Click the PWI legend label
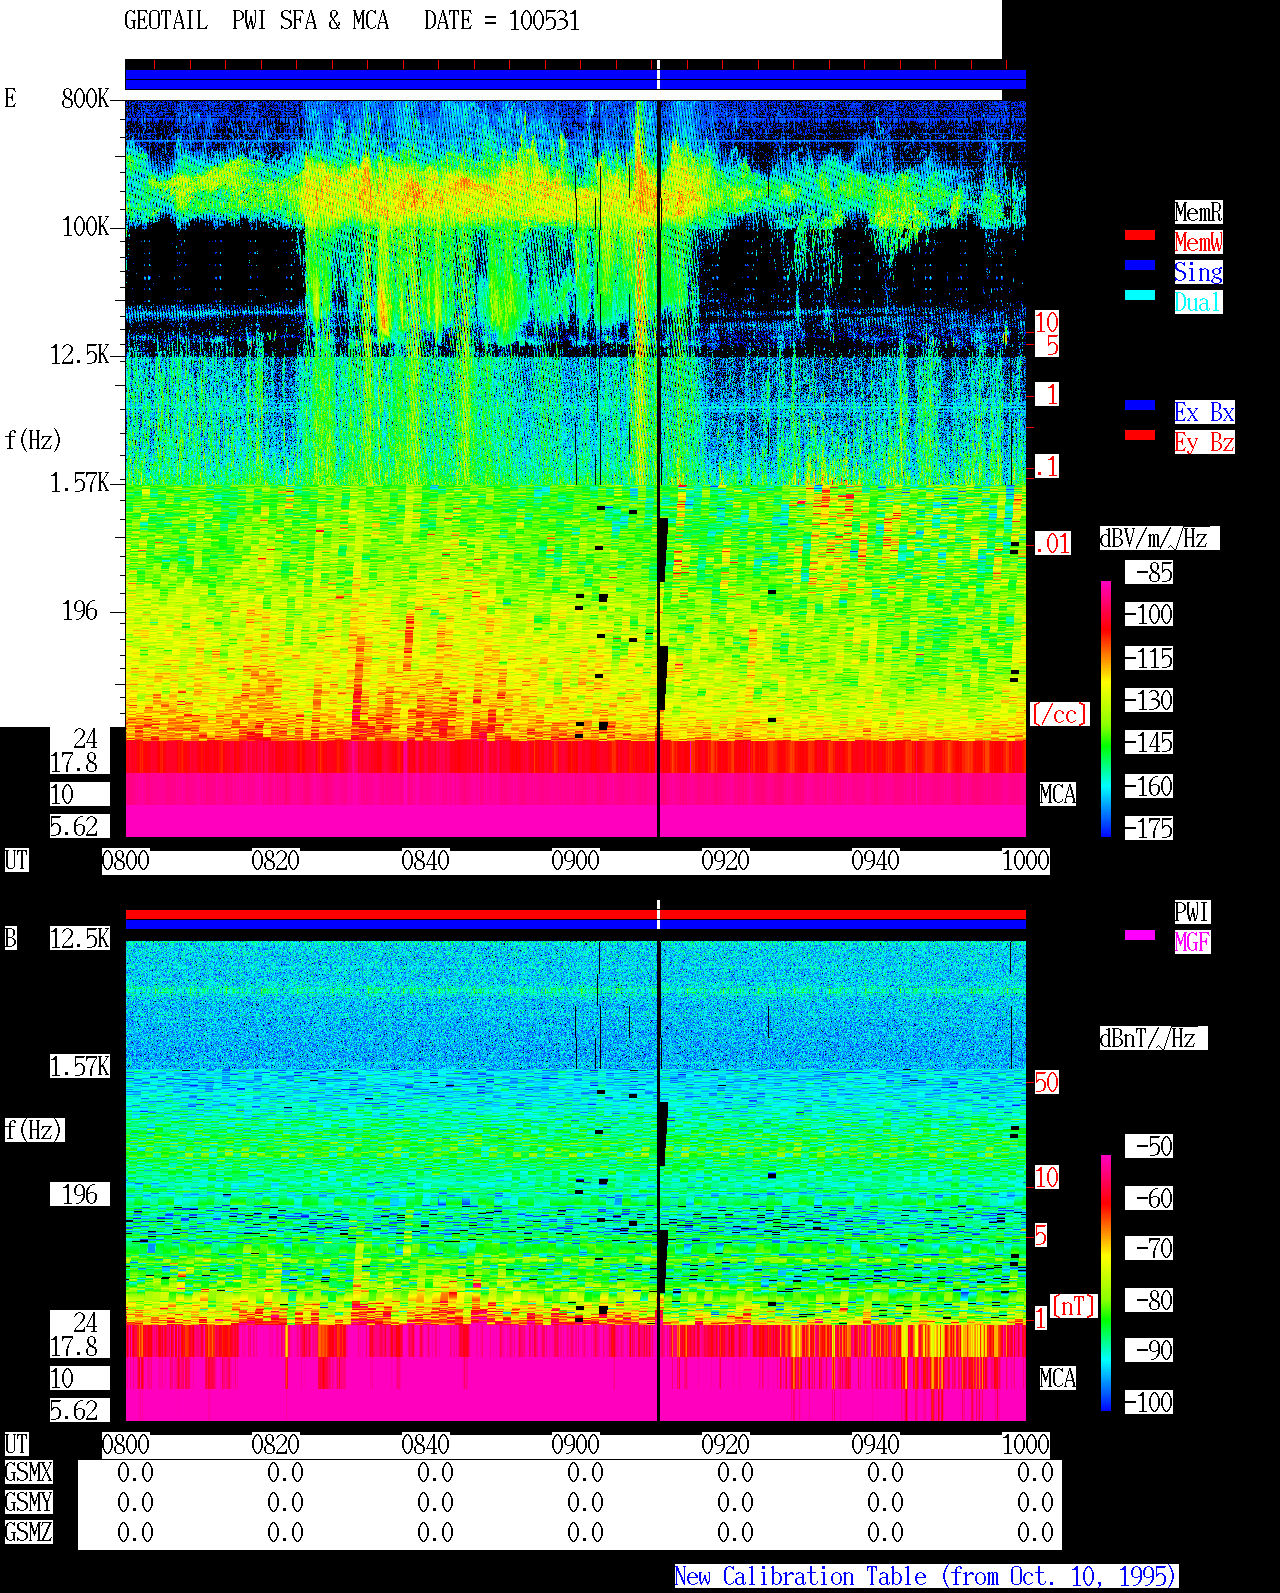 coord(1192,912)
